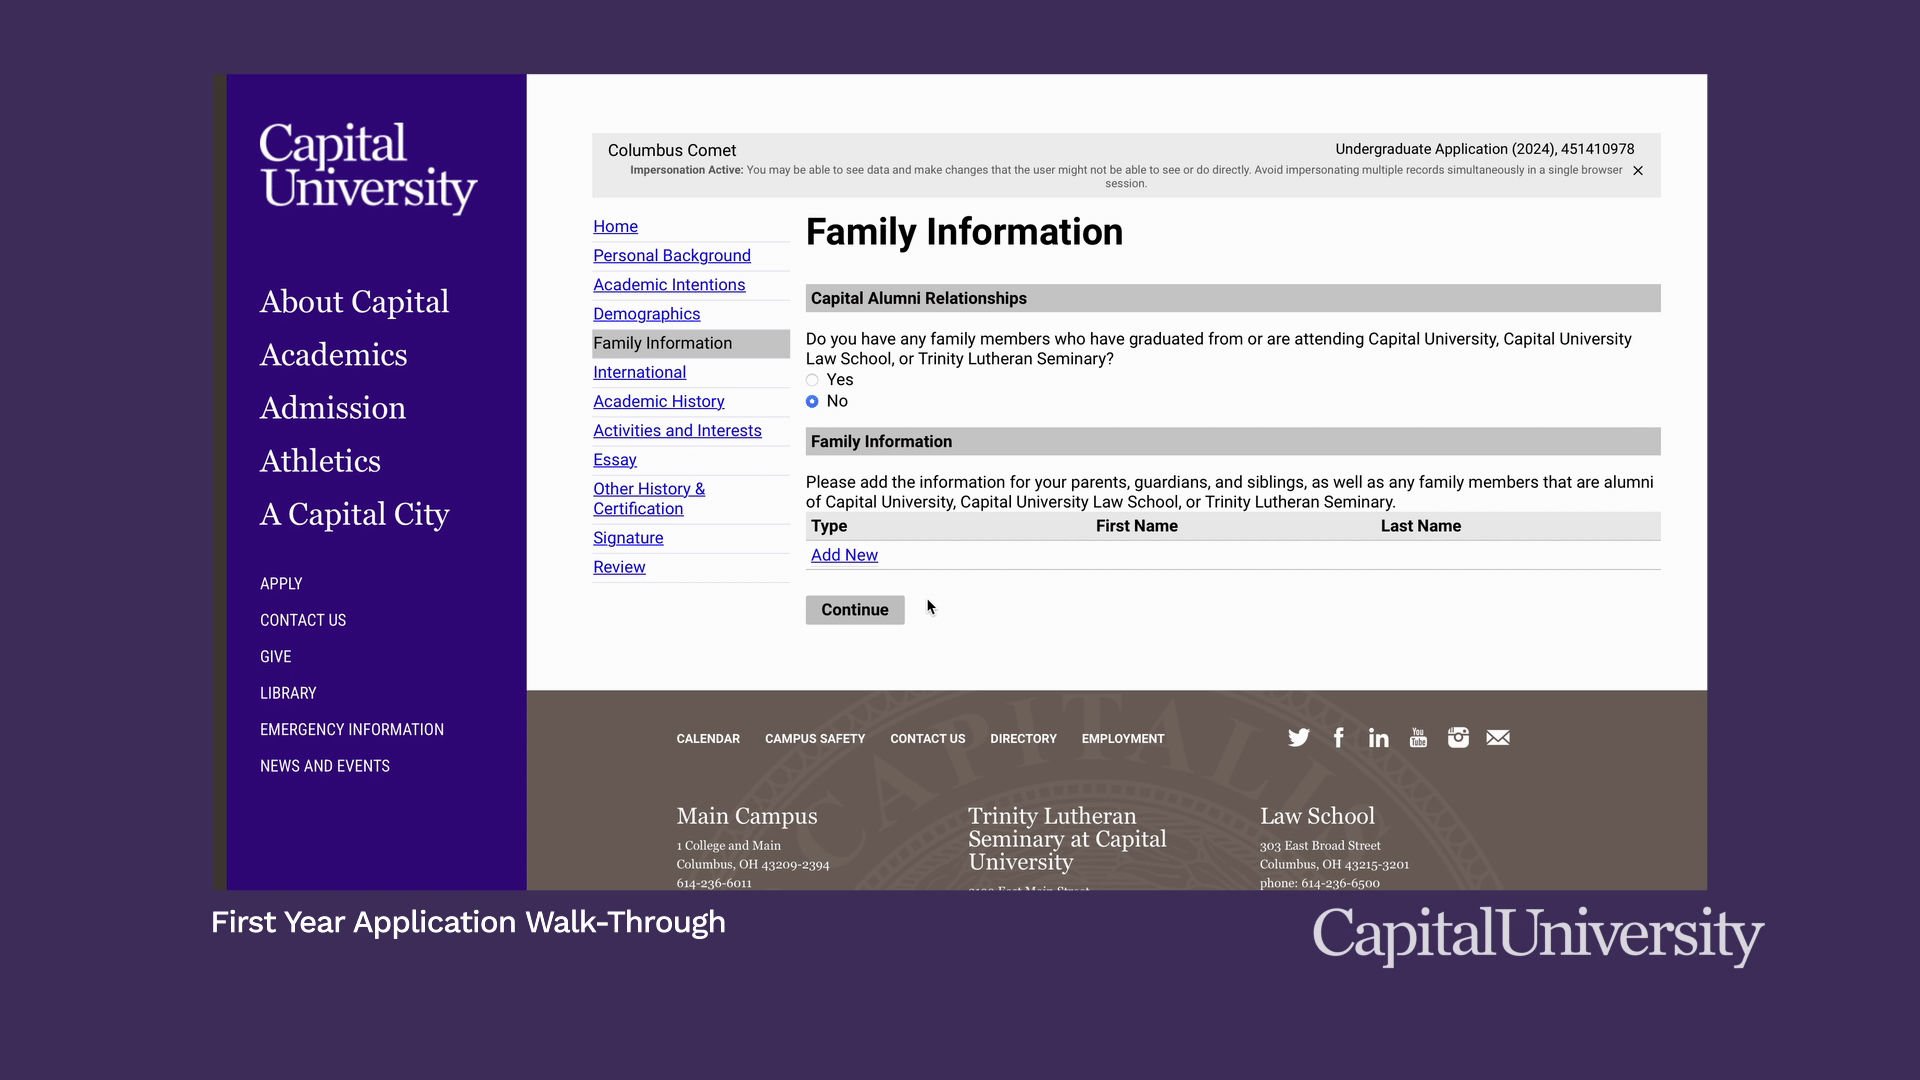Open EMERGENCY INFORMATION link
This screenshot has height=1080, width=1920.
tap(352, 730)
